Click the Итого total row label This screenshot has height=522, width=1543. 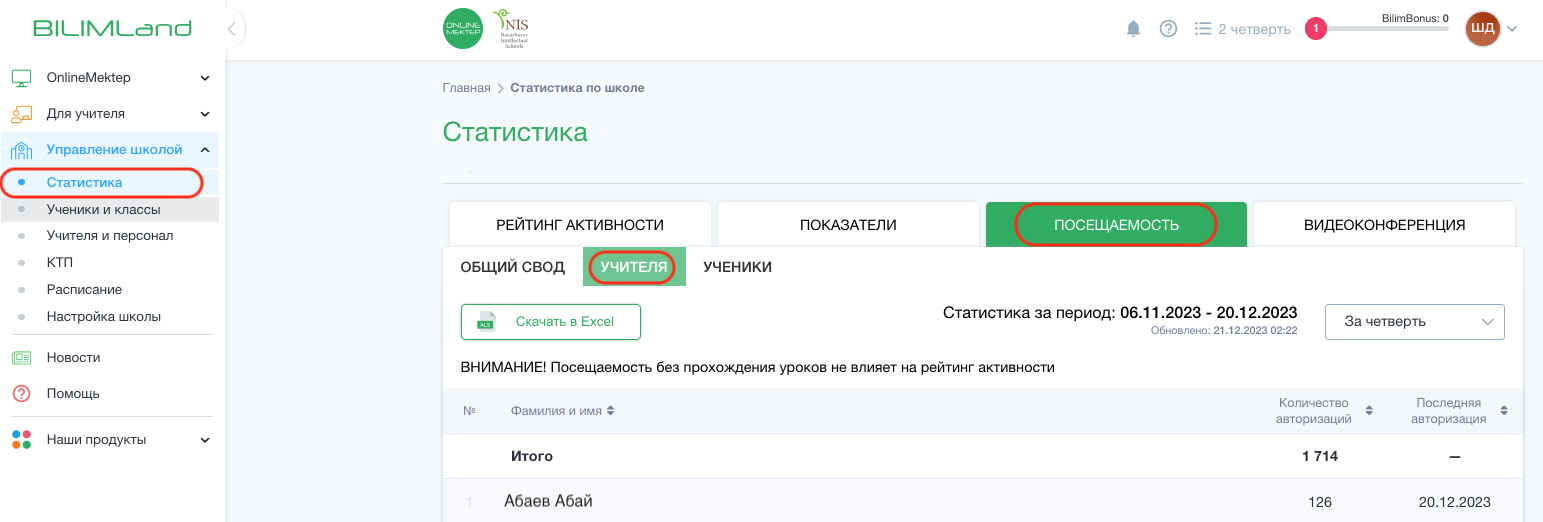point(532,456)
